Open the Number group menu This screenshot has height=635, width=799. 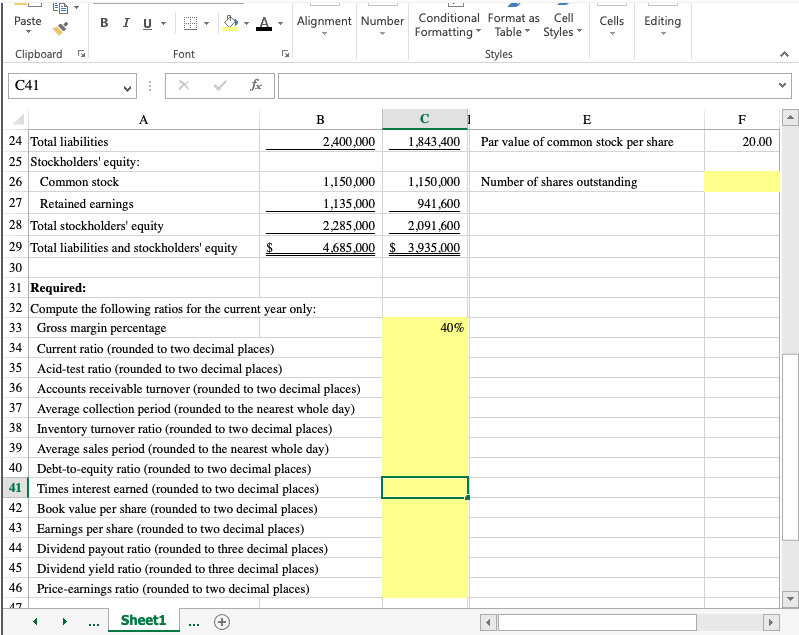click(x=382, y=25)
